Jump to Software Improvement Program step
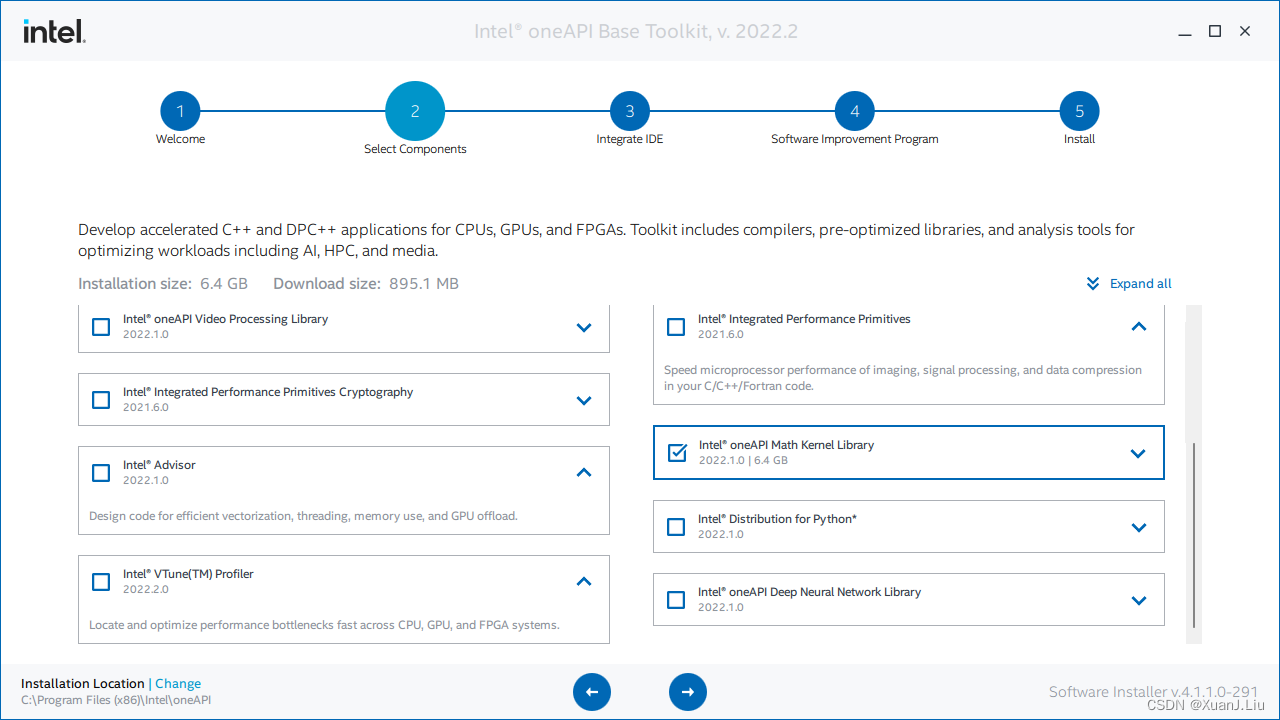The height and width of the screenshot is (720, 1280). (854, 110)
